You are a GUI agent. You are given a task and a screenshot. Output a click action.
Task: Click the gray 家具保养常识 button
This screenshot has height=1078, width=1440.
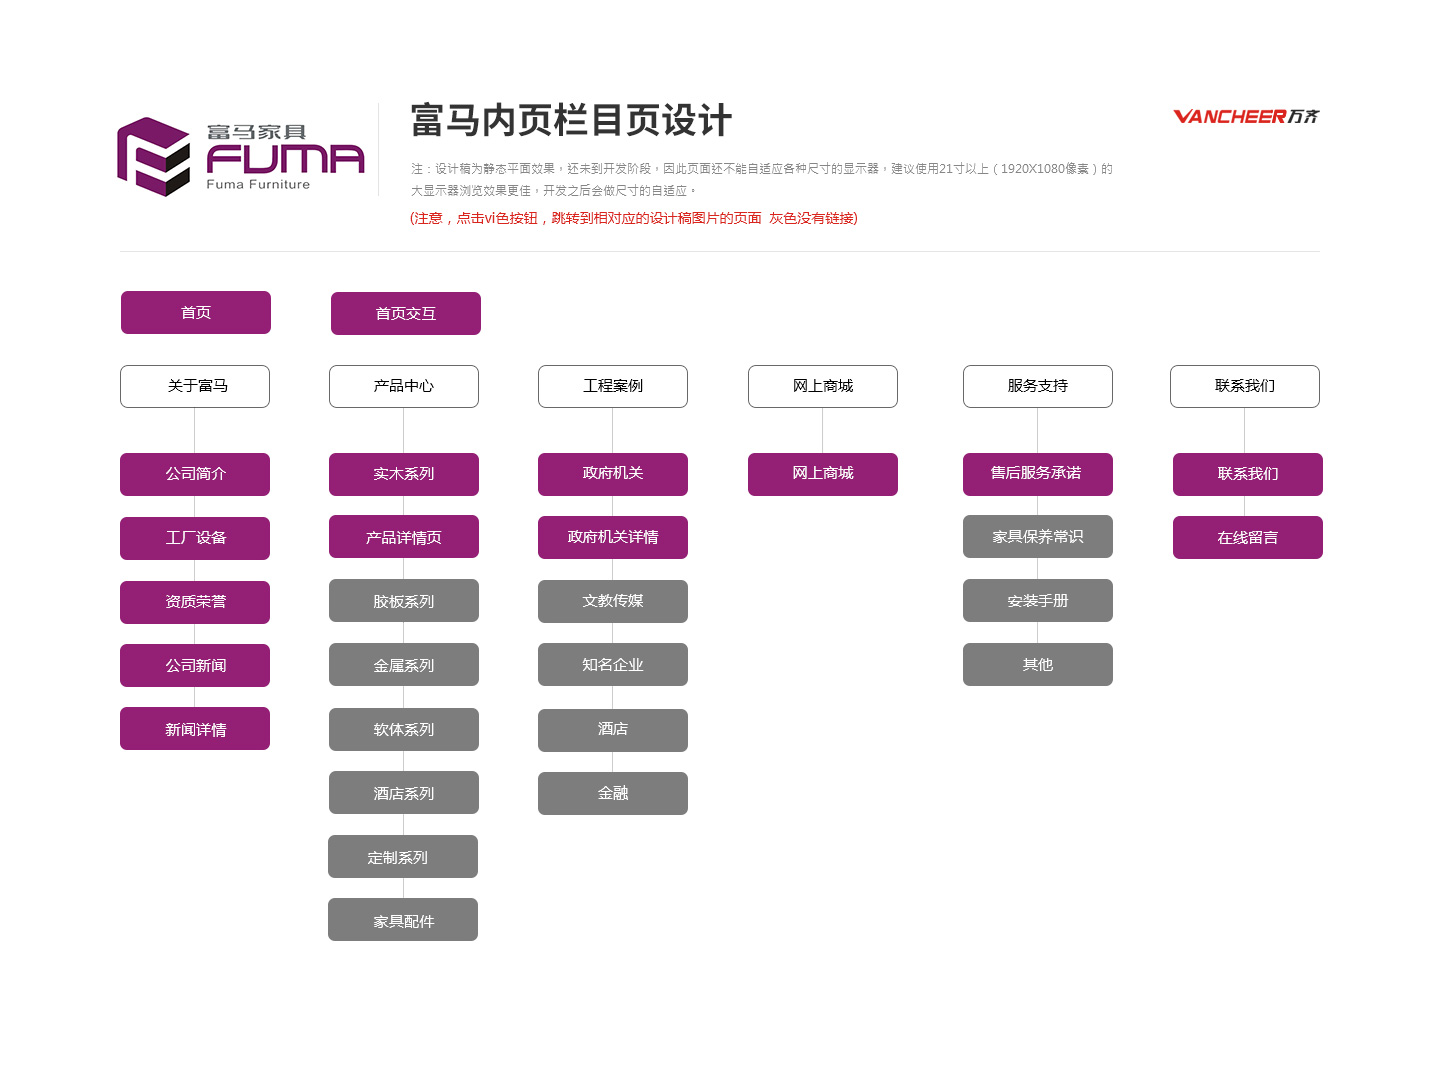[x=1038, y=537]
